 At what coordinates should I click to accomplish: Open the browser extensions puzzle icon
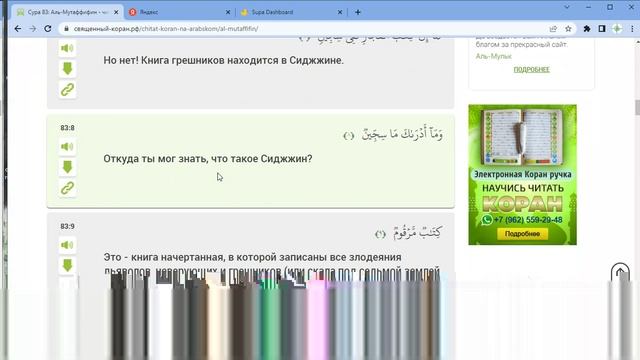click(x=587, y=29)
